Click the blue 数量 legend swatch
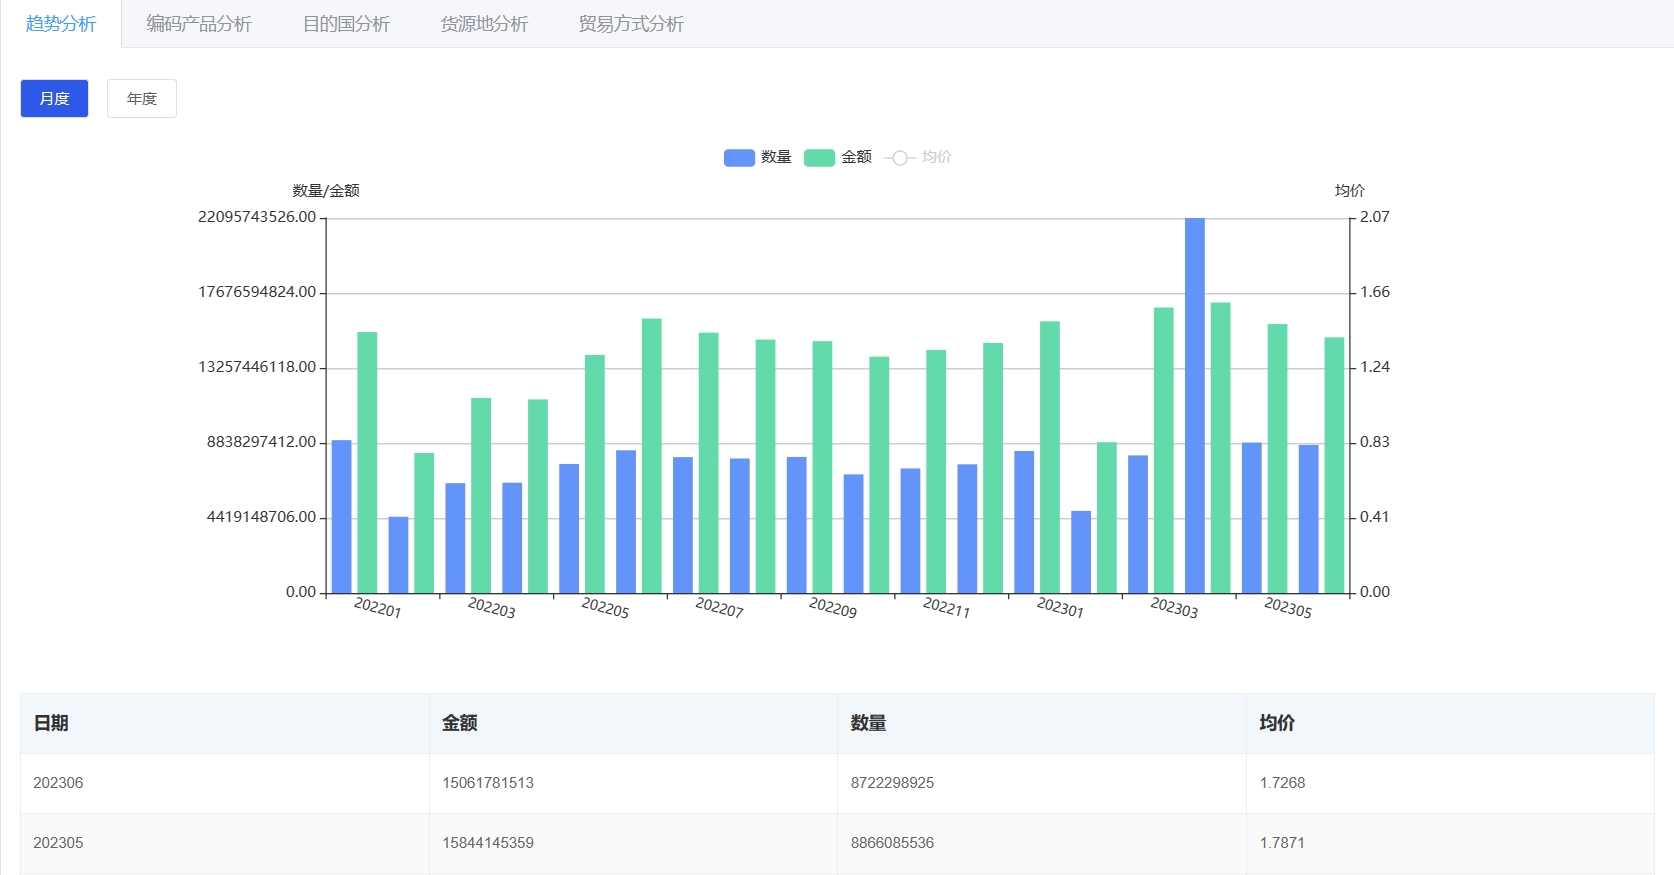Screen dimensions: 1674x875 point(739,157)
